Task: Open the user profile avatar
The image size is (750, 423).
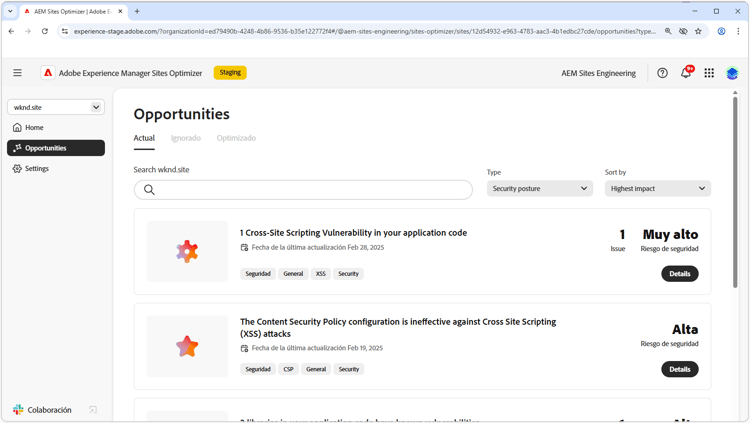Action: click(x=732, y=73)
